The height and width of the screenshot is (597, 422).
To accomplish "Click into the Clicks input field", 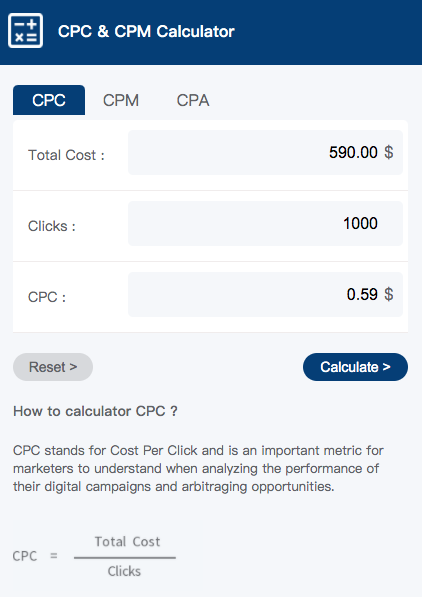I will pos(265,223).
